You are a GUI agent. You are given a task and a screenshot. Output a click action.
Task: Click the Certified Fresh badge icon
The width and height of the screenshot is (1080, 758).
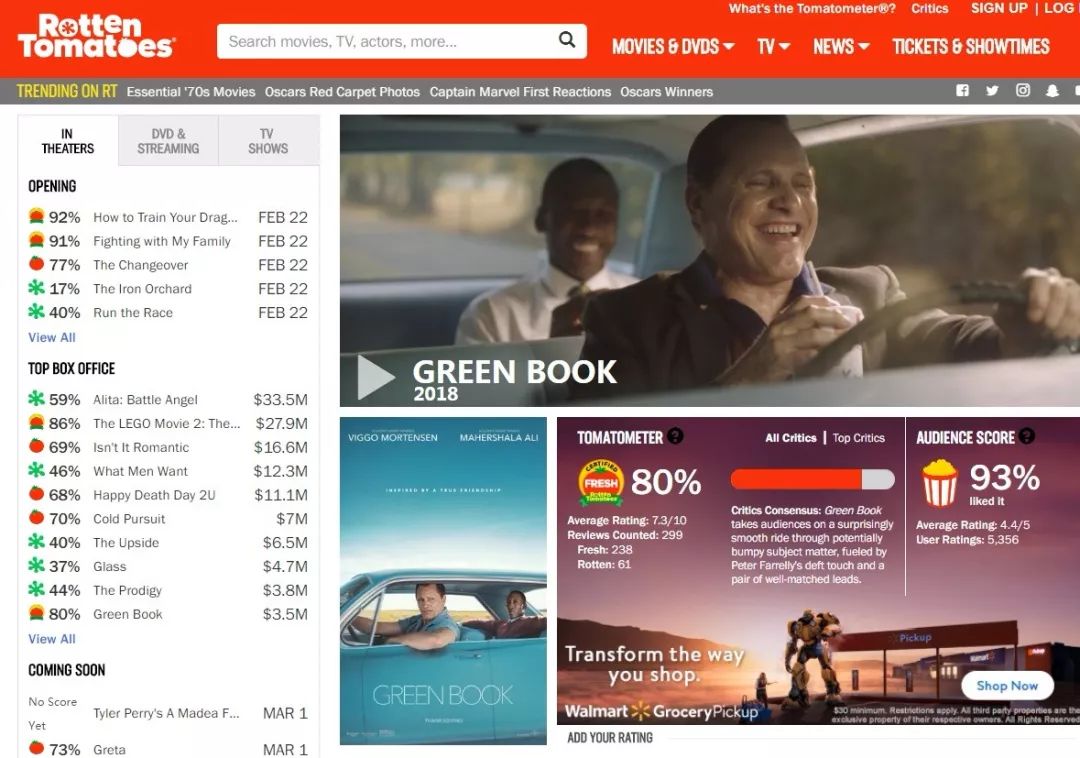pyautogui.click(x=601, y=482)
